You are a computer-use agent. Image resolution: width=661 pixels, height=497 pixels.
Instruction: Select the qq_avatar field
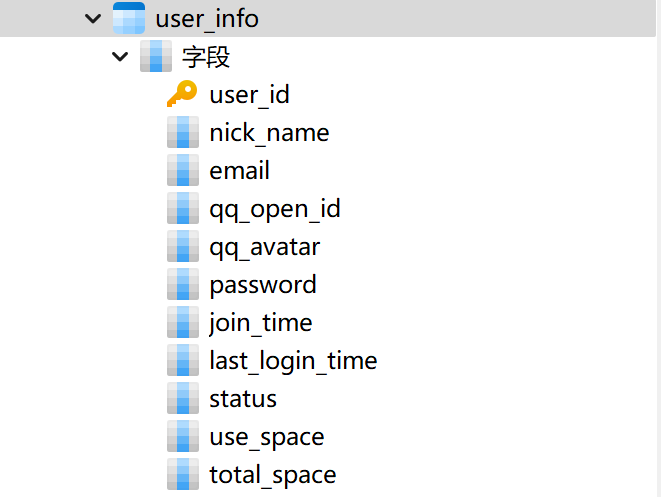[x=265, y=248]
